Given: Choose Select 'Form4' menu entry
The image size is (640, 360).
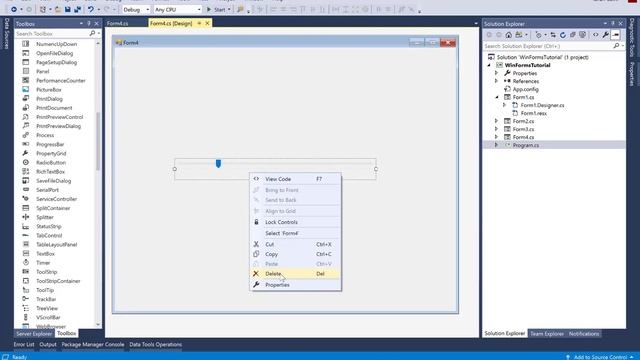Looking at the screenshot, I should coord(295,233).
